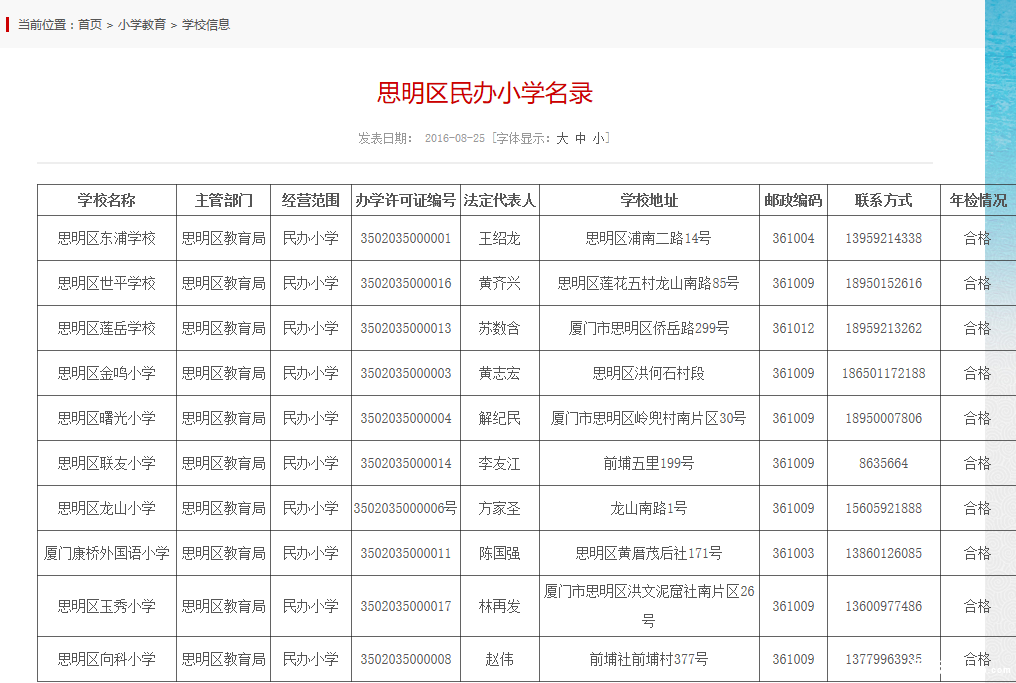This screenshot has width=1016, height=683.
Task: Click the page title 思明区民办小学名录
Action: [485, 93]
